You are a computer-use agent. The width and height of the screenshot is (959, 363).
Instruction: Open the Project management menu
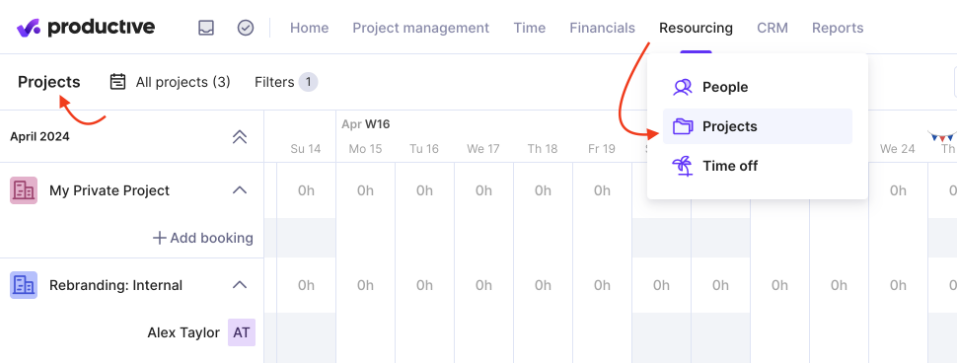421,28
